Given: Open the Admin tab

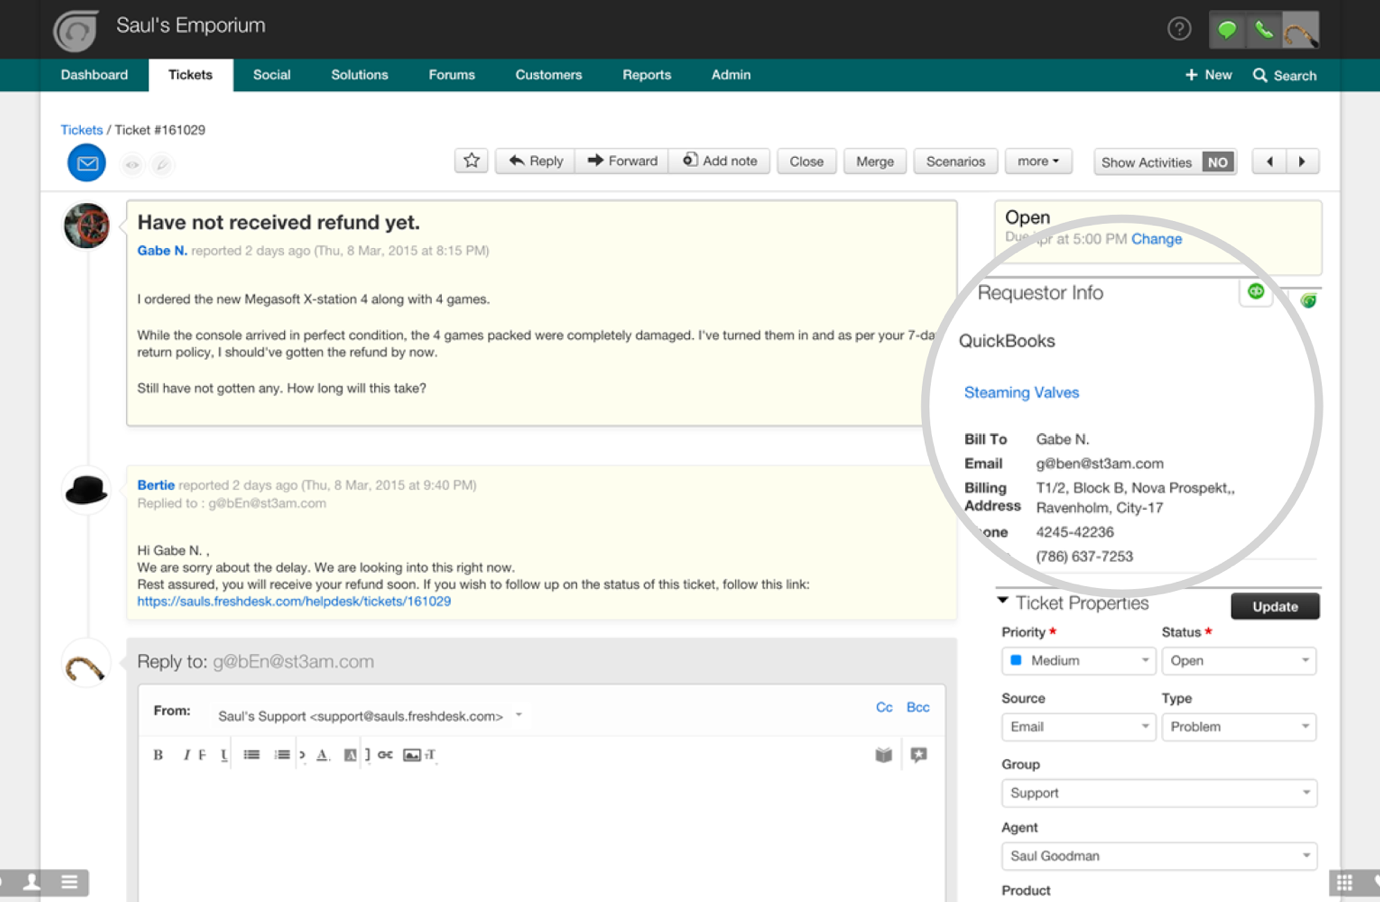Looking at the screenshot, I should (x=731, y=75).
